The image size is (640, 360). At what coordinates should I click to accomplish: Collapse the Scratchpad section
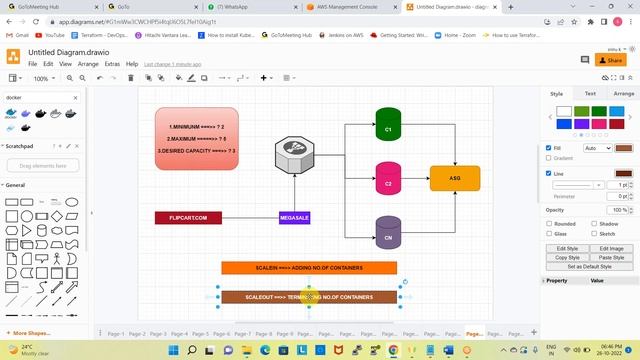(x=17, y=146)
